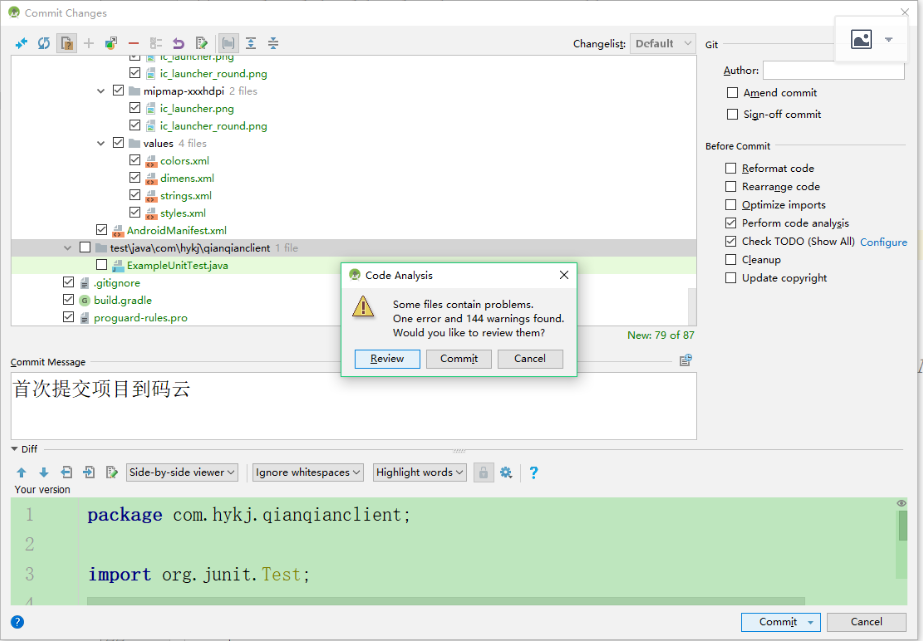Click Cancel in Code Analysis dialog
Viewport: 923px width, 641px height.
[530, 358]
